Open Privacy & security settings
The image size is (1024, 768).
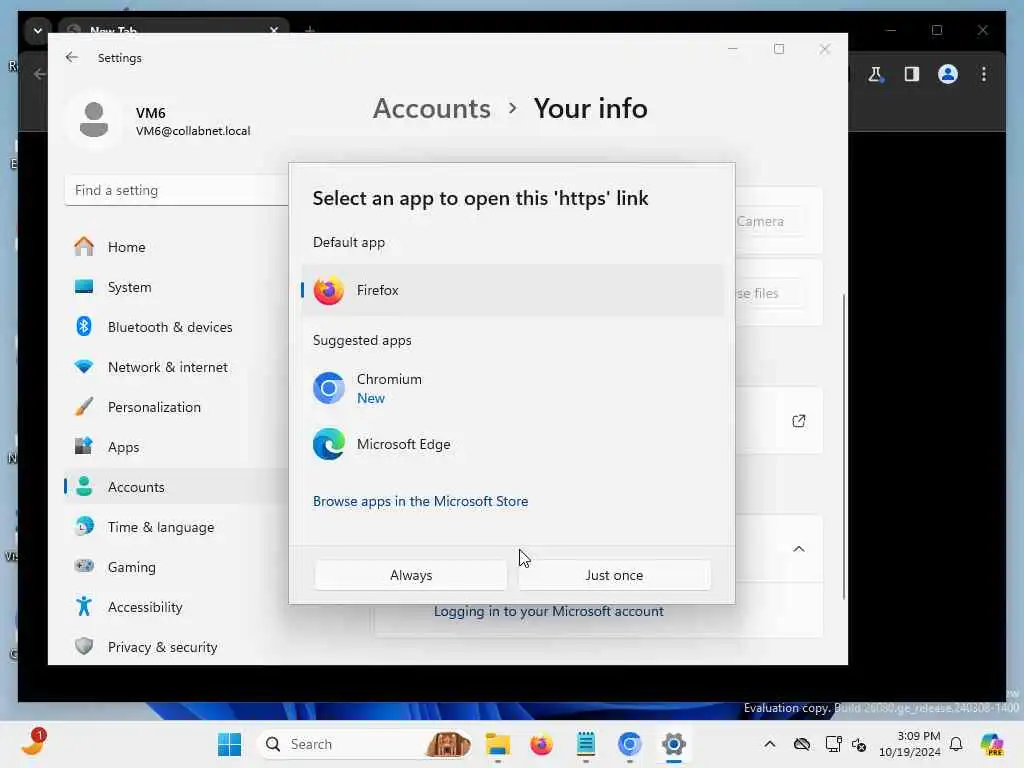click(x=176, y=647)
